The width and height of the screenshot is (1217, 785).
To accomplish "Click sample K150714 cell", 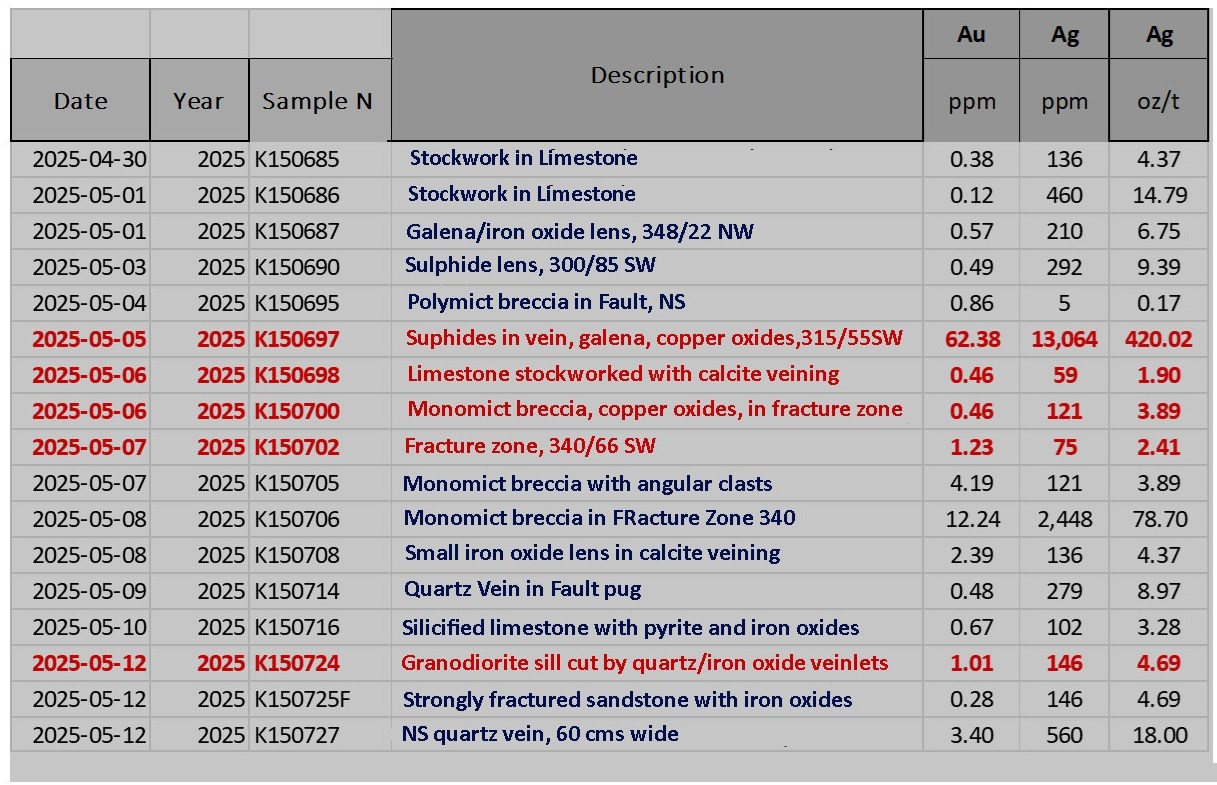I will click(297, 591).
